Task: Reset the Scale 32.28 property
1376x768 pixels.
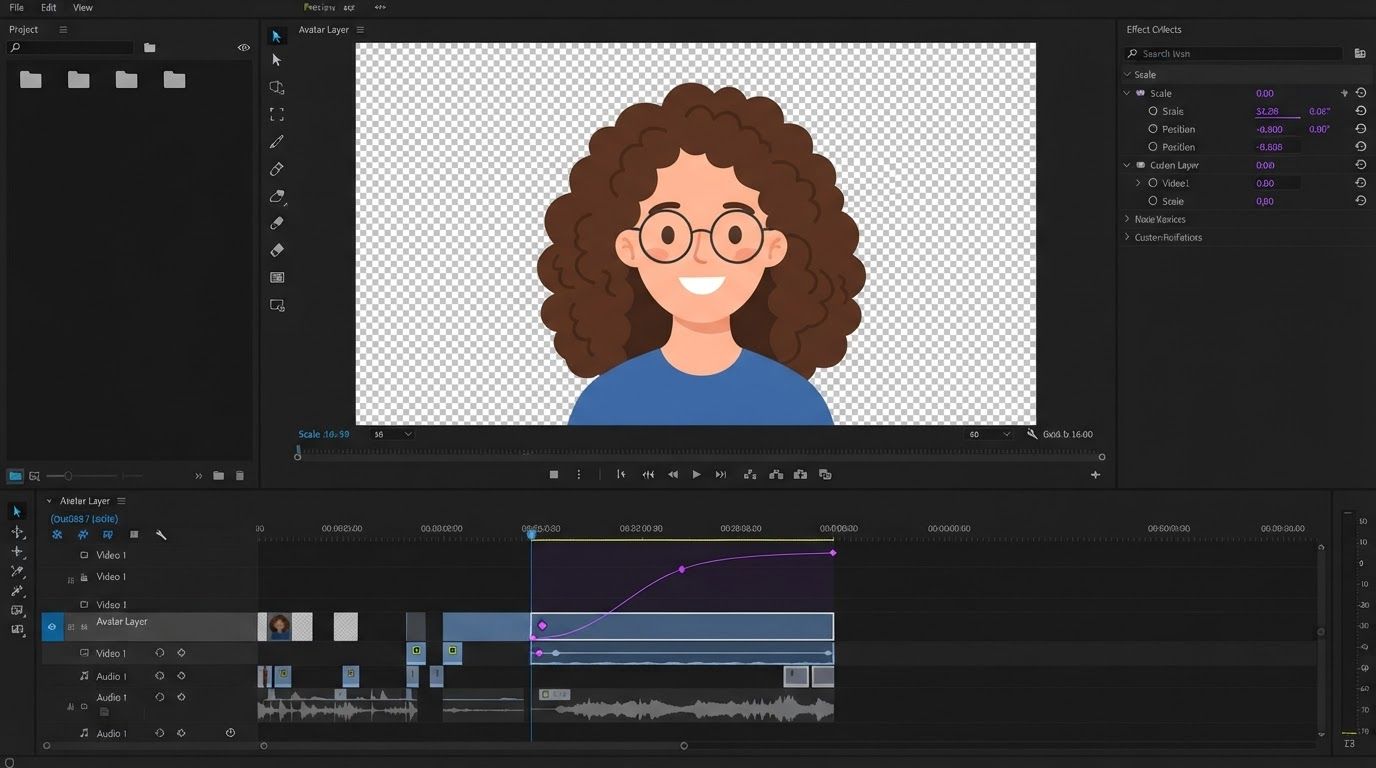Action: [1360, 111]
